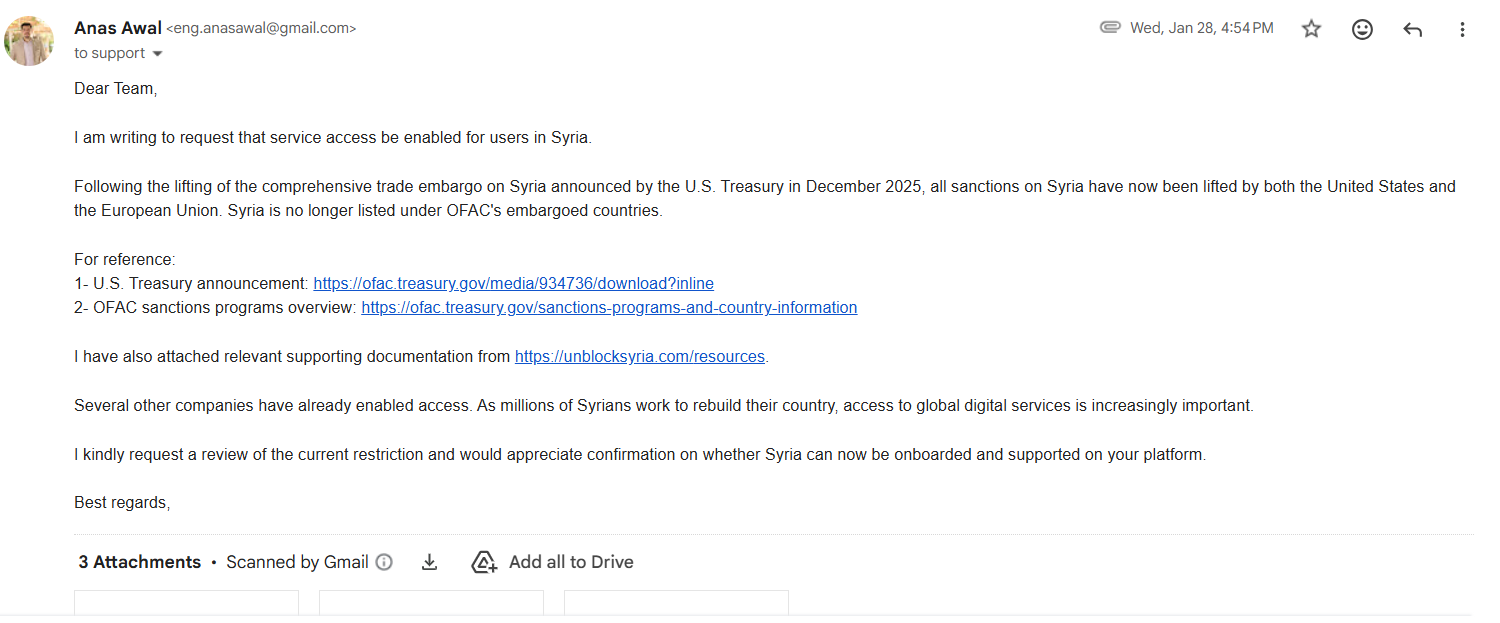Open the Scanned by Gmail info icon
This screenshot has height=623, width=1500.
point(384,562)
